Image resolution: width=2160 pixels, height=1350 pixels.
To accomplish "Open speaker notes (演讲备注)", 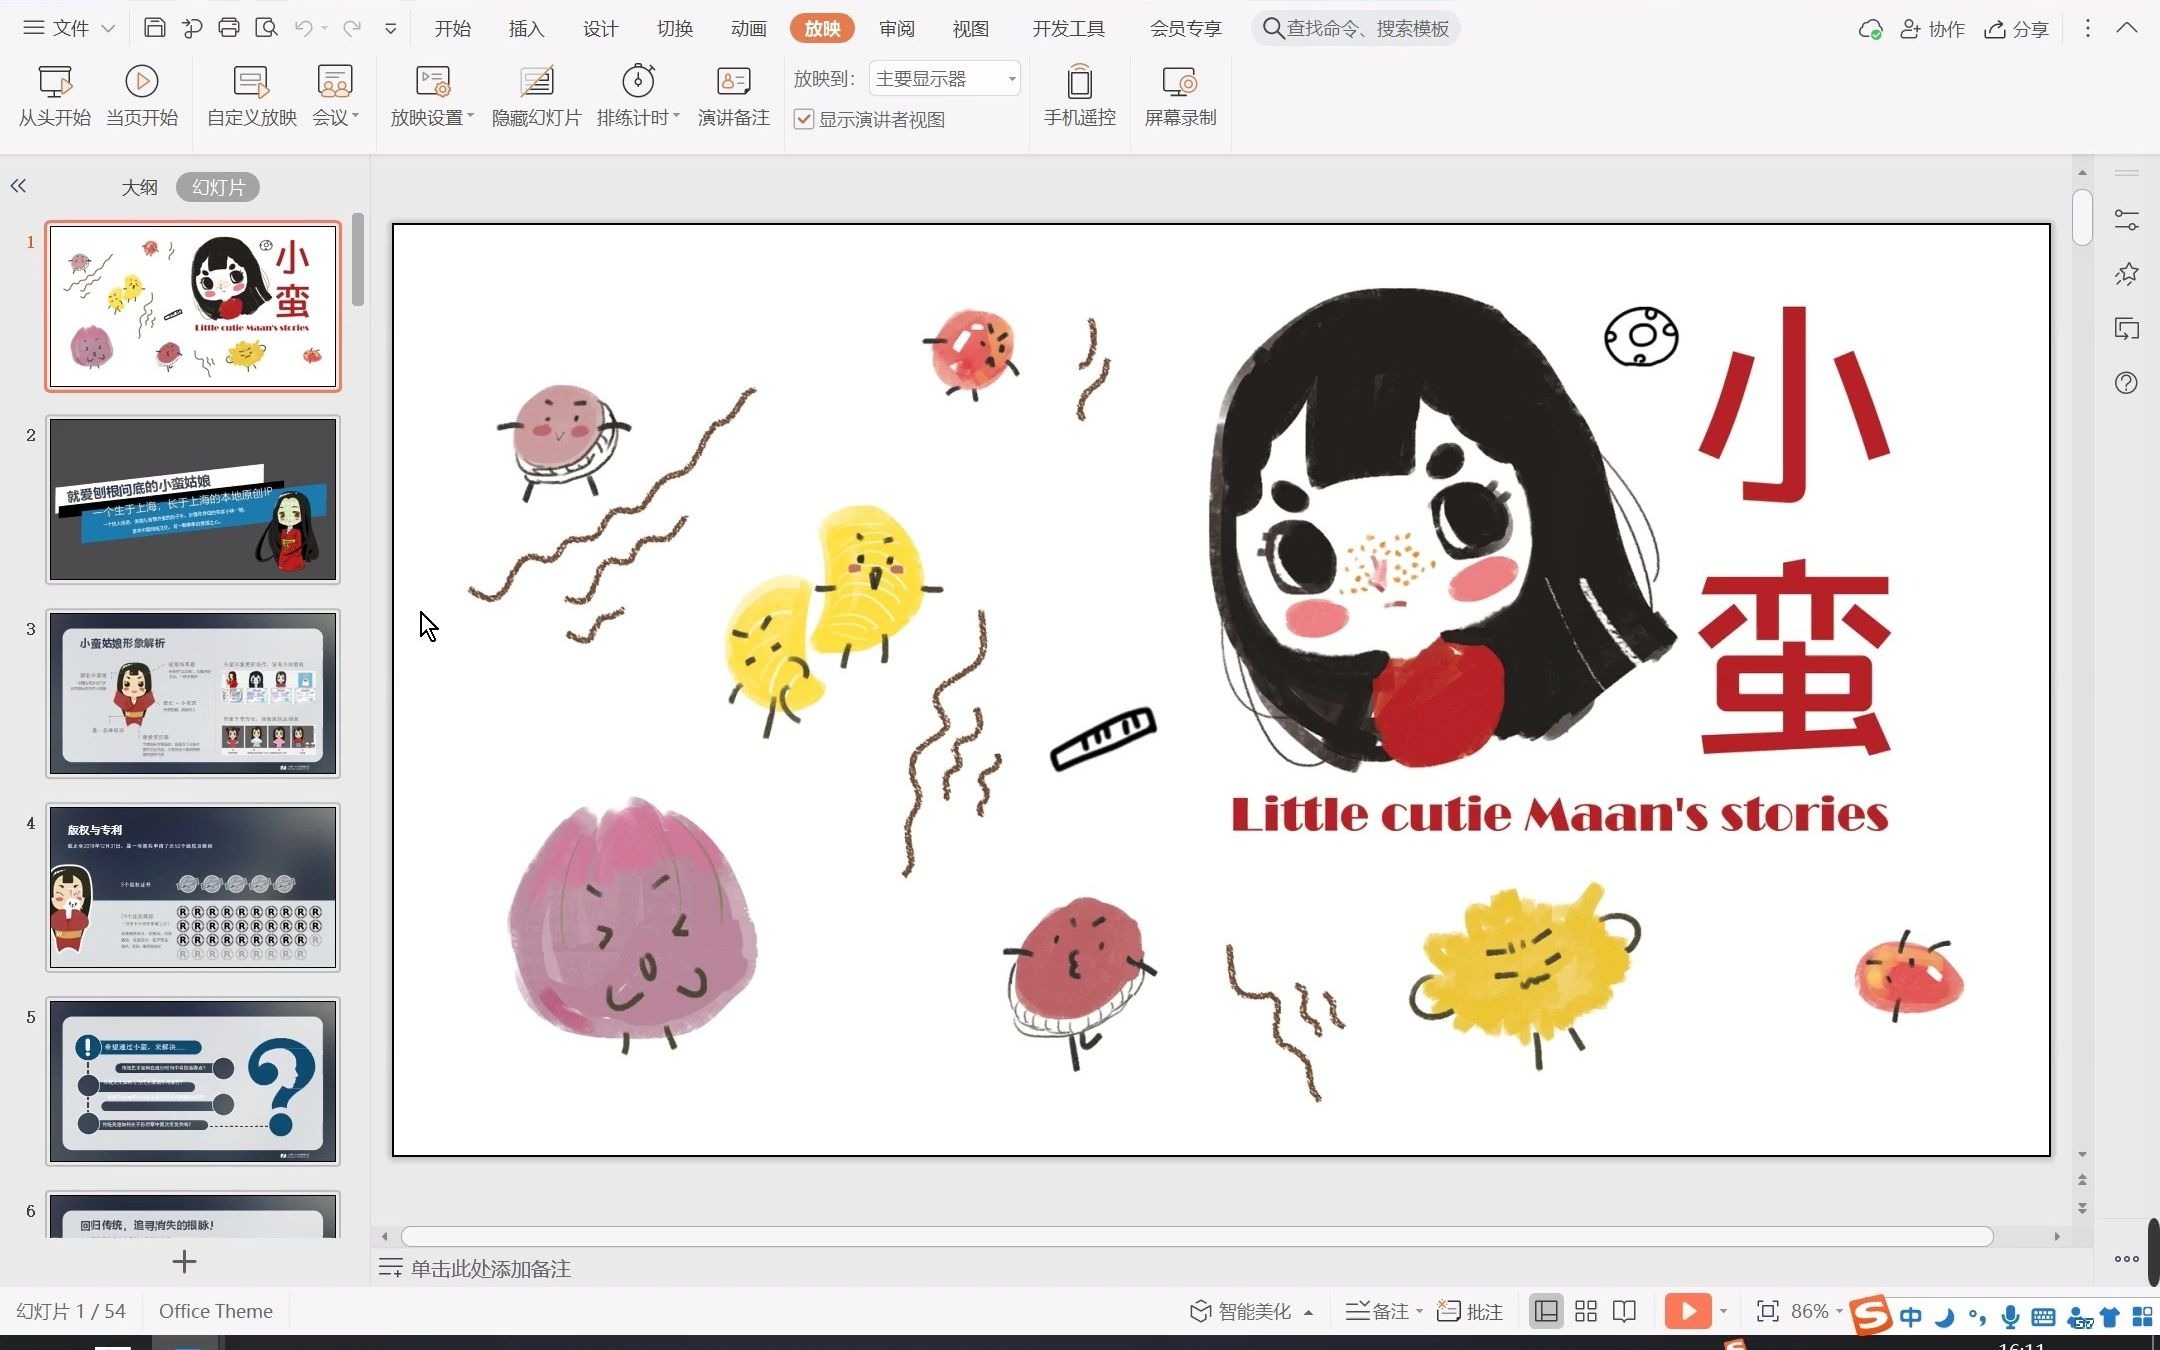I will pos(733,96).
